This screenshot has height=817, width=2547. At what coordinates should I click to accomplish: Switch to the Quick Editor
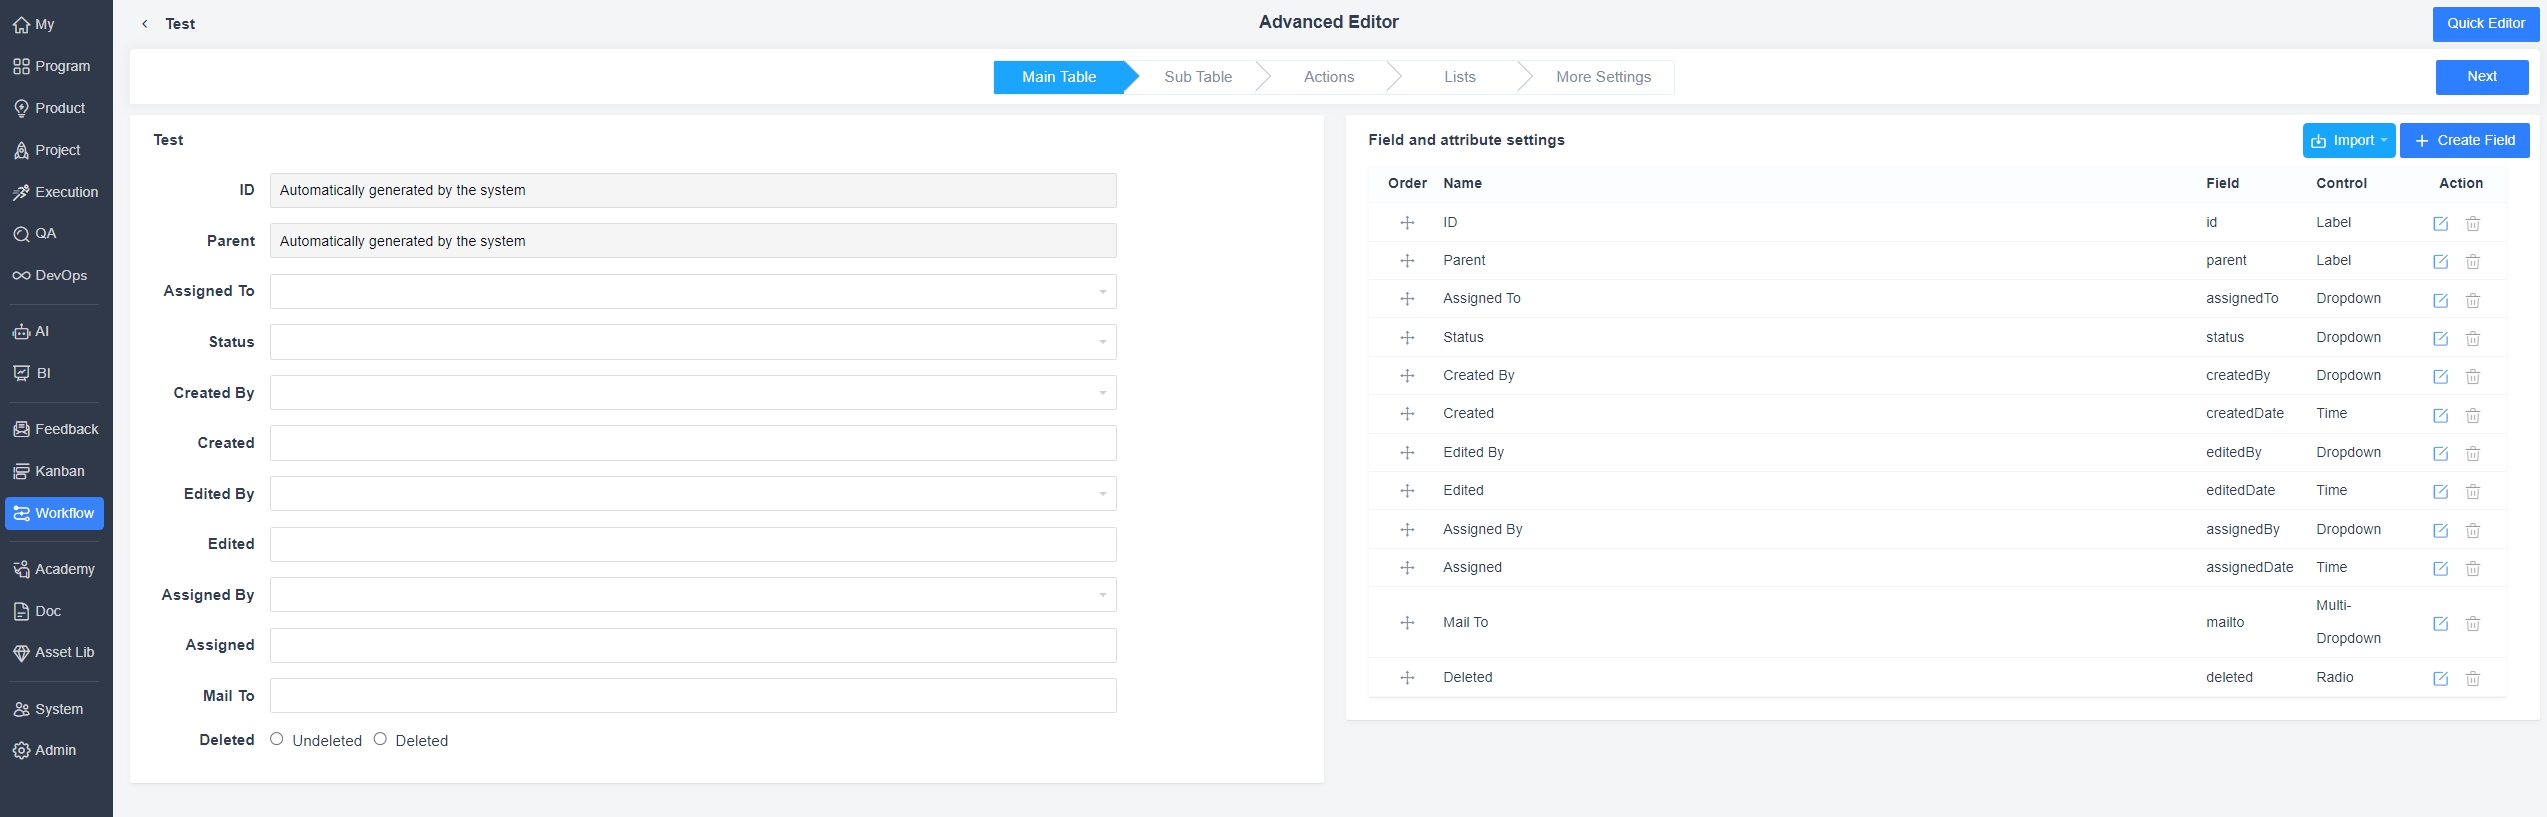click(x=2485, y=24)
